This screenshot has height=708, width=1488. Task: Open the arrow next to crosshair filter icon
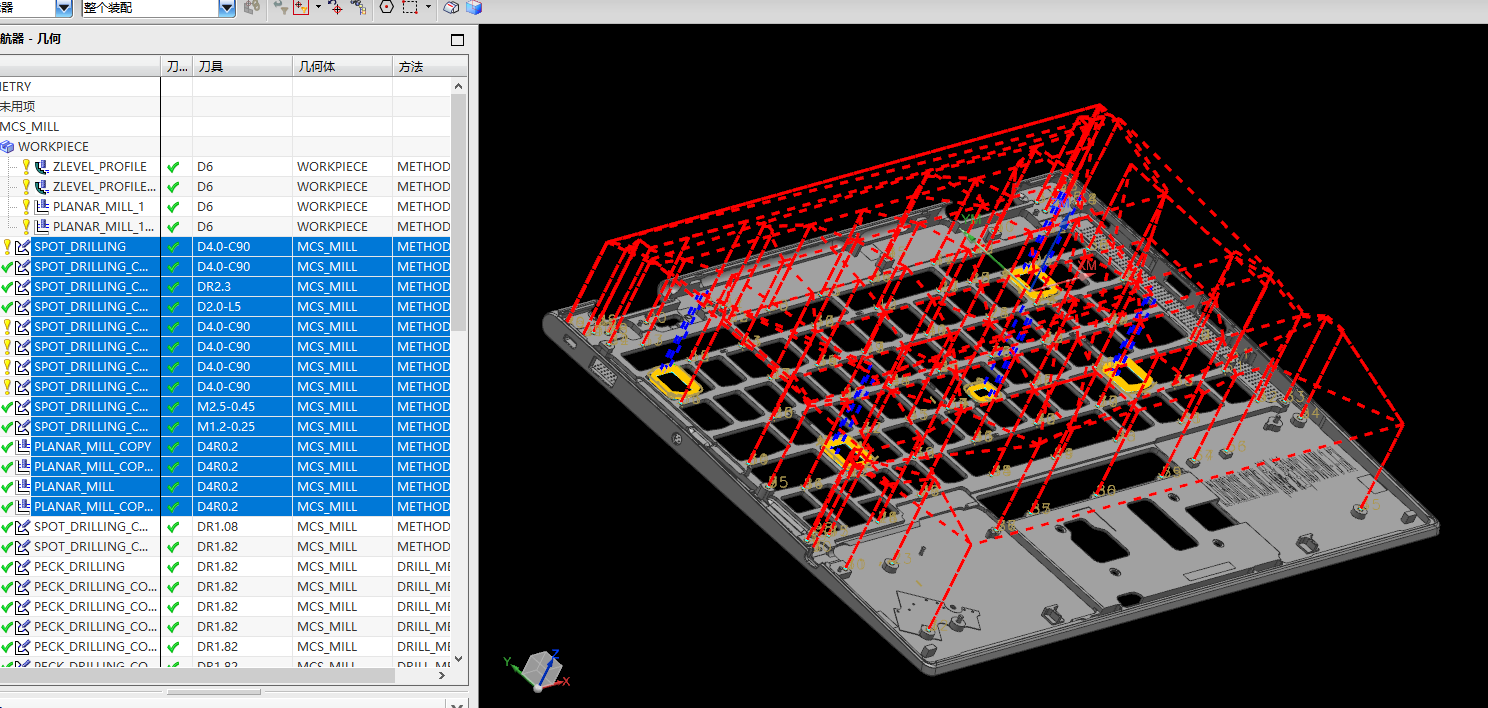[318, 7]
